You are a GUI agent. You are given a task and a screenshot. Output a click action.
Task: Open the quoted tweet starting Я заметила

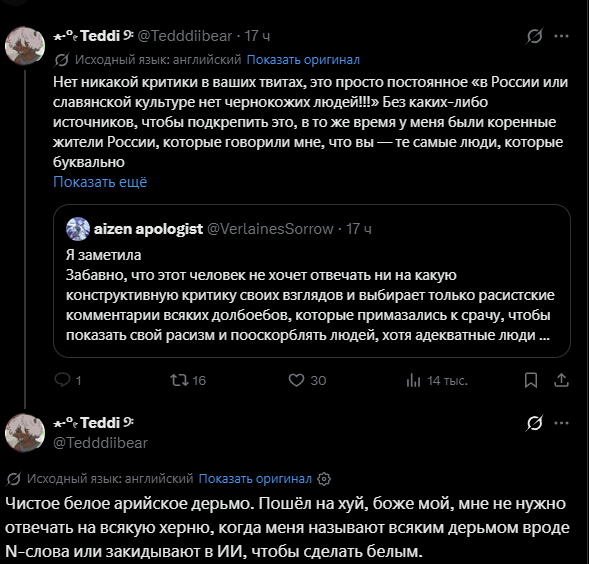point(312,281)
